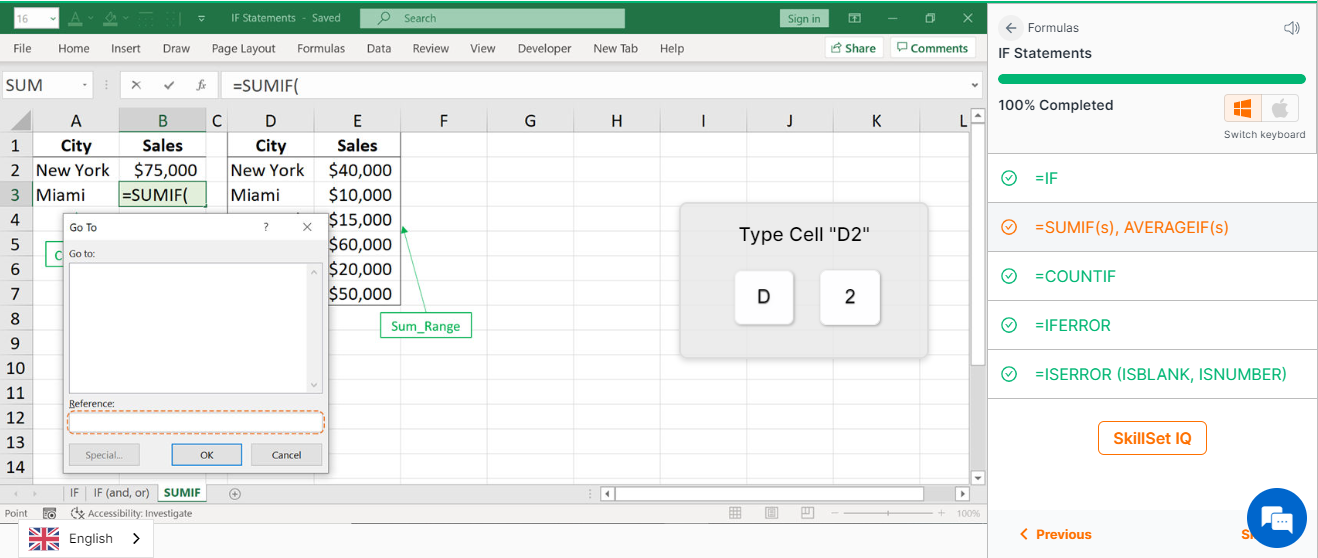
Task: Open the =ISERROR (ISBLANK, ISNUMBER) lesson
Action: [1152, 374]
